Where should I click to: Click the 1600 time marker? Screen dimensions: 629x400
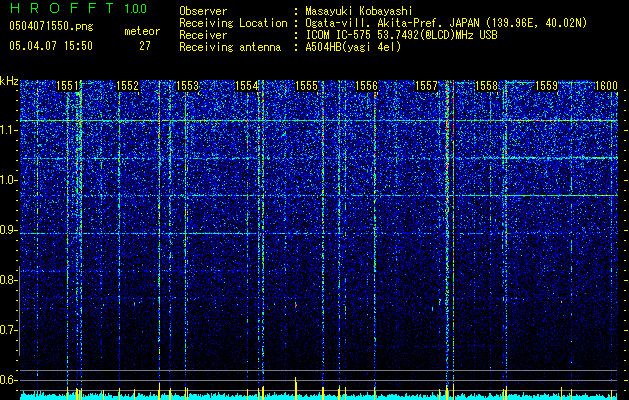click(x=606, y=86)
